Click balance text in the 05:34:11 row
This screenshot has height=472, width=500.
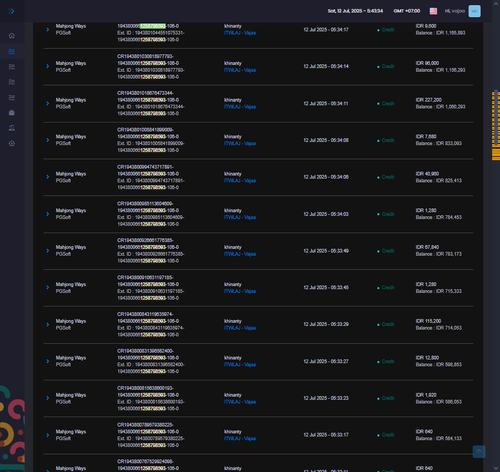click(x=440, y=107)
